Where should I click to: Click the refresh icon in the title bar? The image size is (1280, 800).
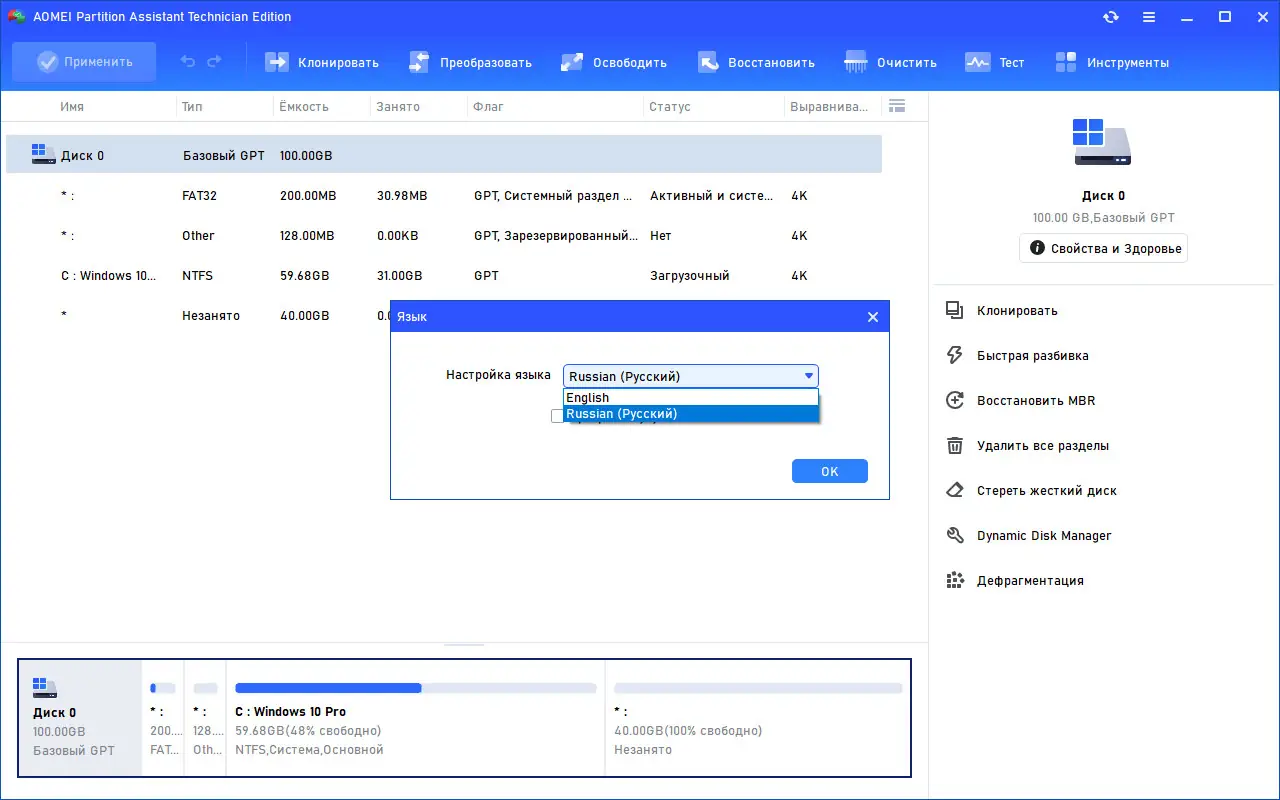[1110, 16]
